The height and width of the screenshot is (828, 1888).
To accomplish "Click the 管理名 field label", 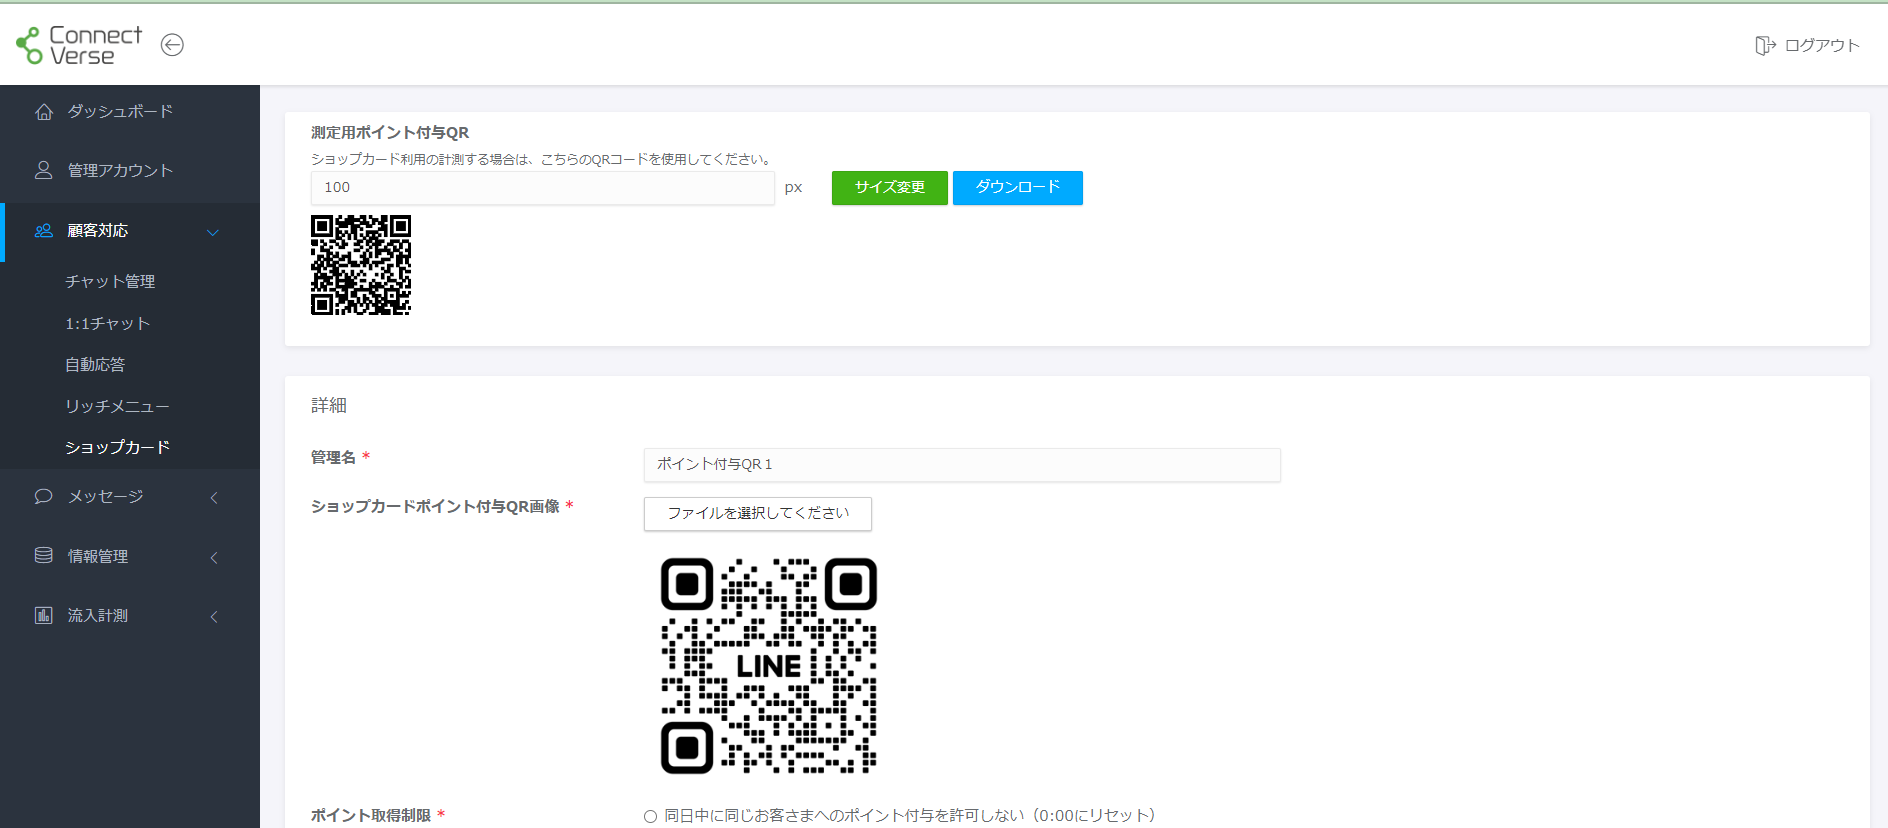I will [x=333, y=457].
